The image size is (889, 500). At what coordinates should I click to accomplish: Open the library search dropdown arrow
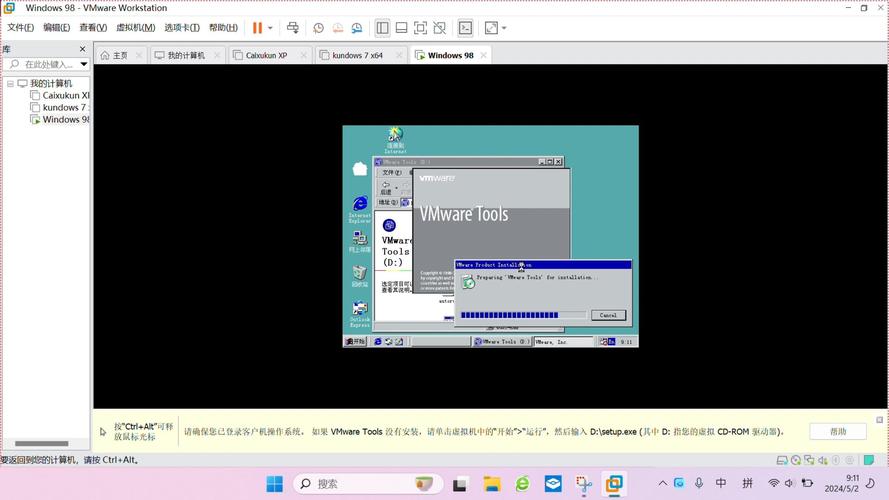tap(84, 64)
